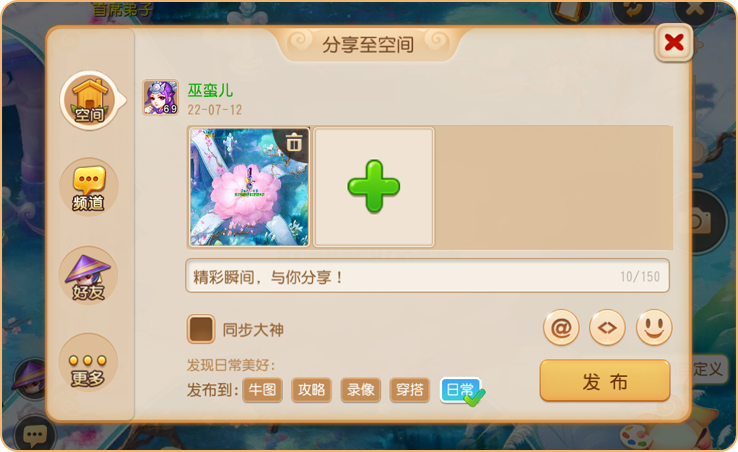This screenshot has height=452, width=738.
Task: Insert a link using the <> icon
Action: pyautogui.click(x=607, y=328)
